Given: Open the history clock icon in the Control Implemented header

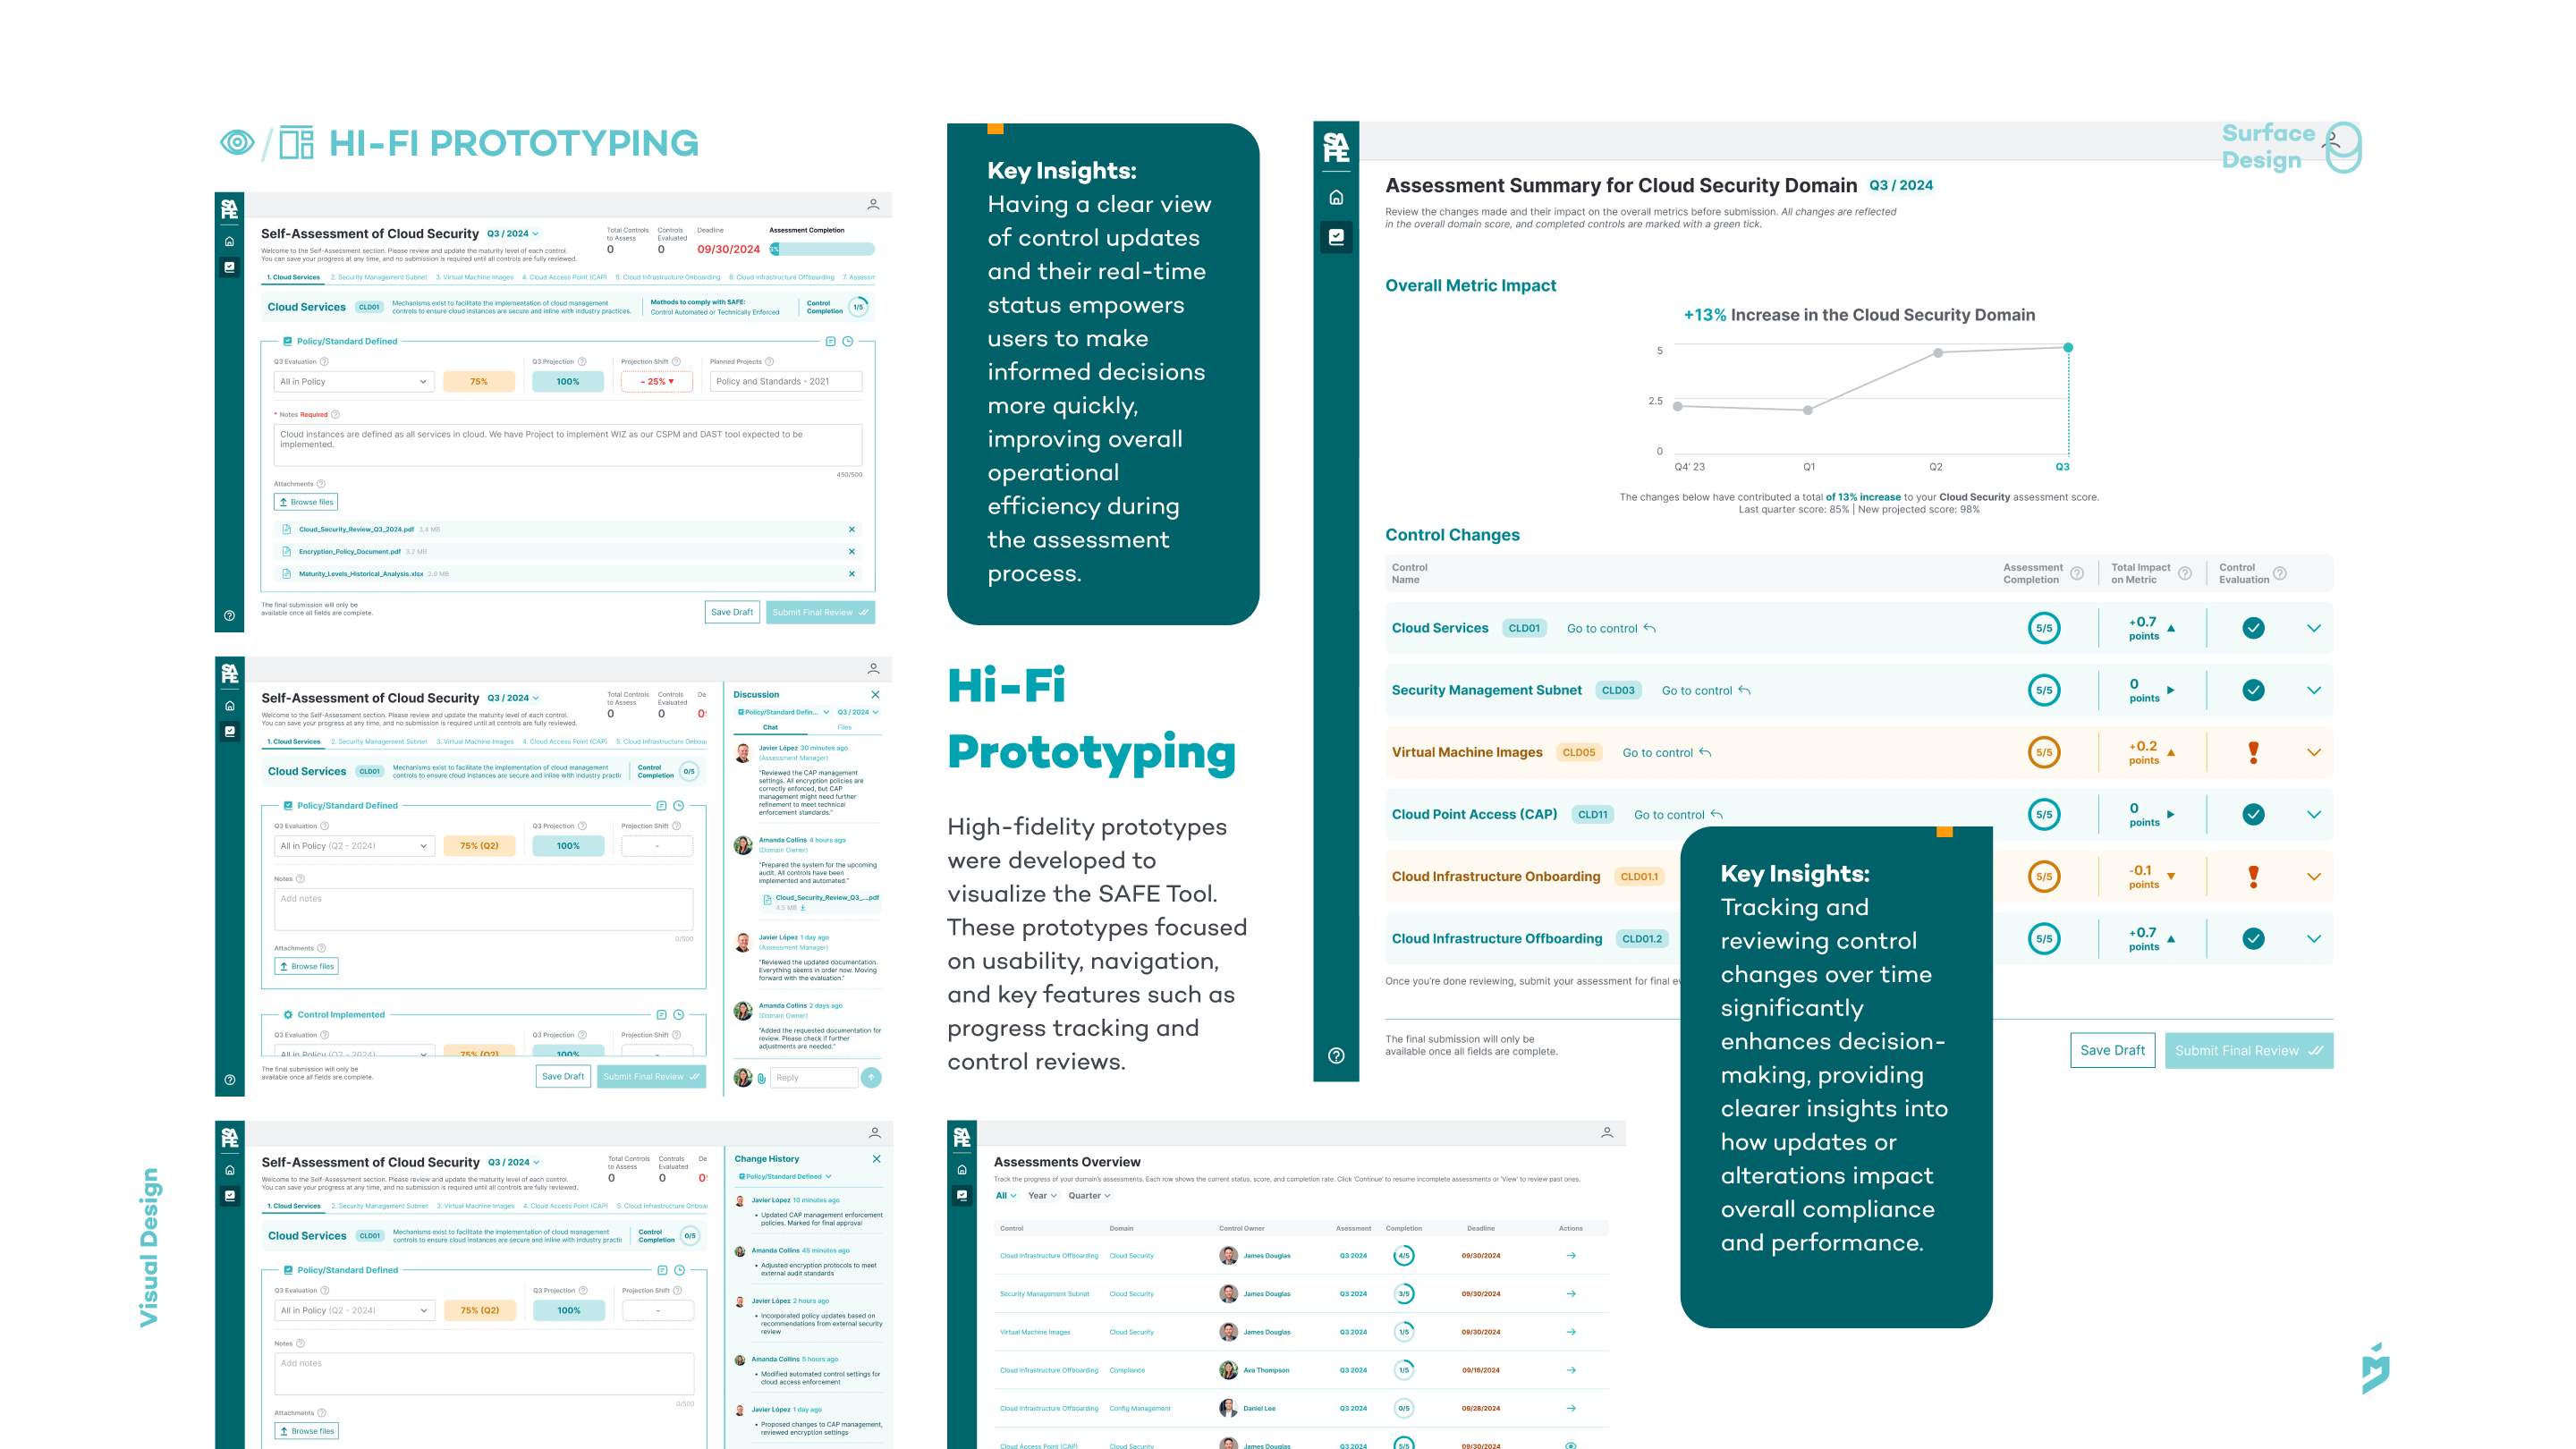Looking at the screenshot, I should (678, 1014).
